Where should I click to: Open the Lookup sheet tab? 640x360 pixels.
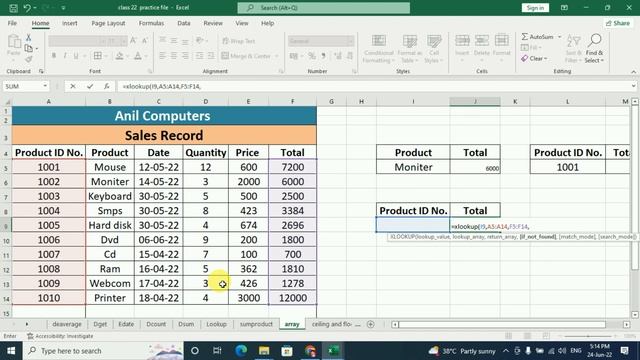[216, 324]
